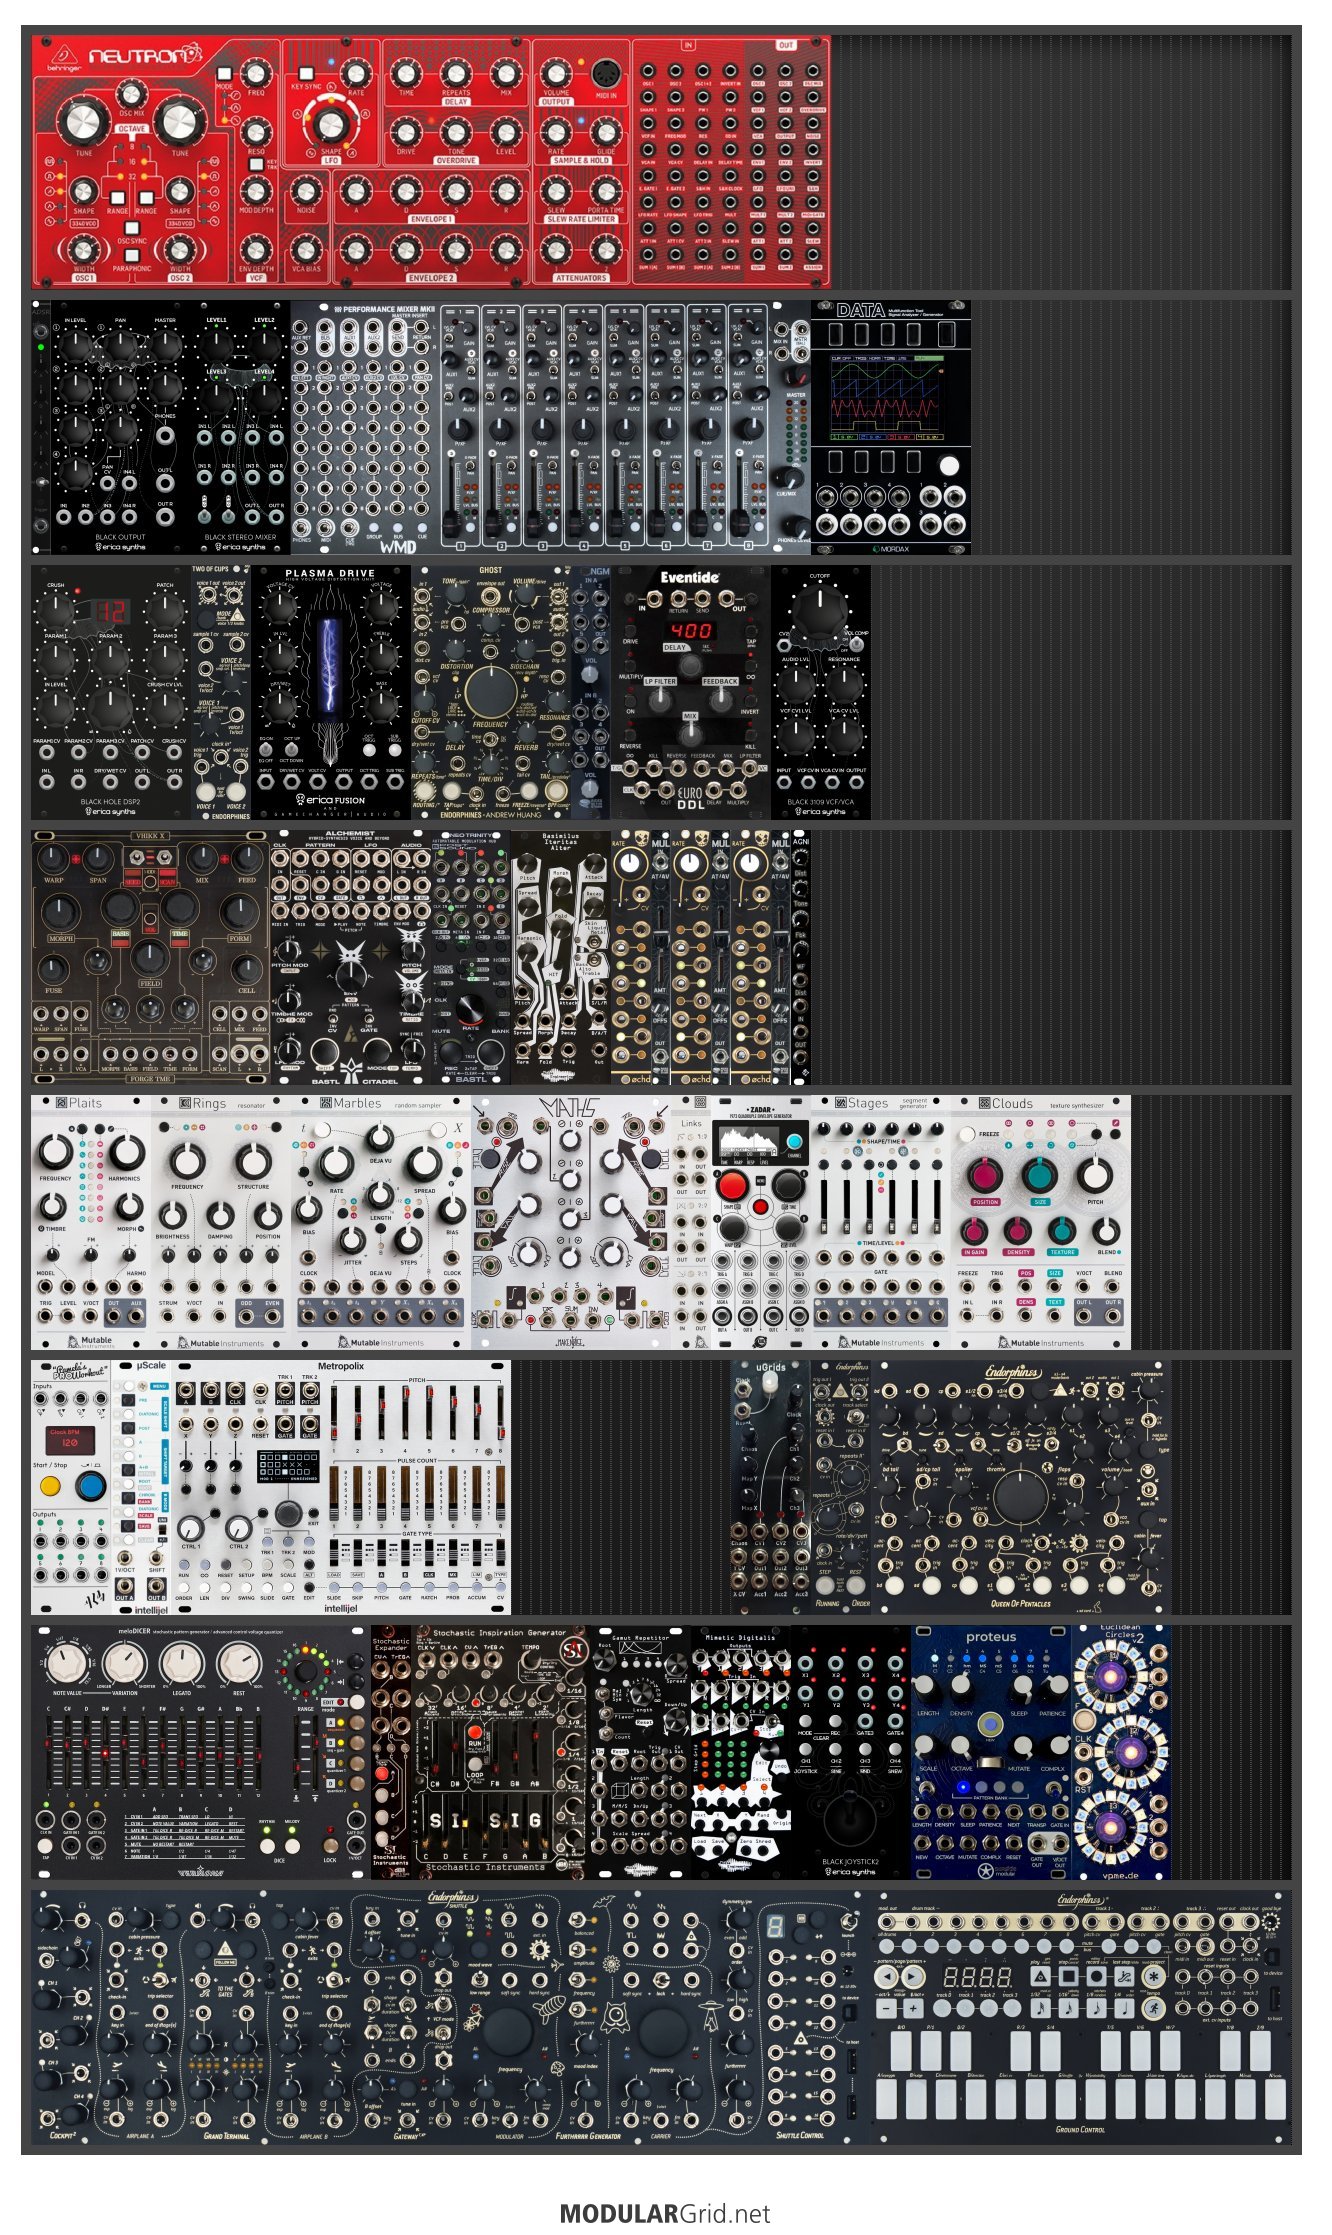Select the Neutron NOISE knob
1332x2235 pixels.
[305, 189]
